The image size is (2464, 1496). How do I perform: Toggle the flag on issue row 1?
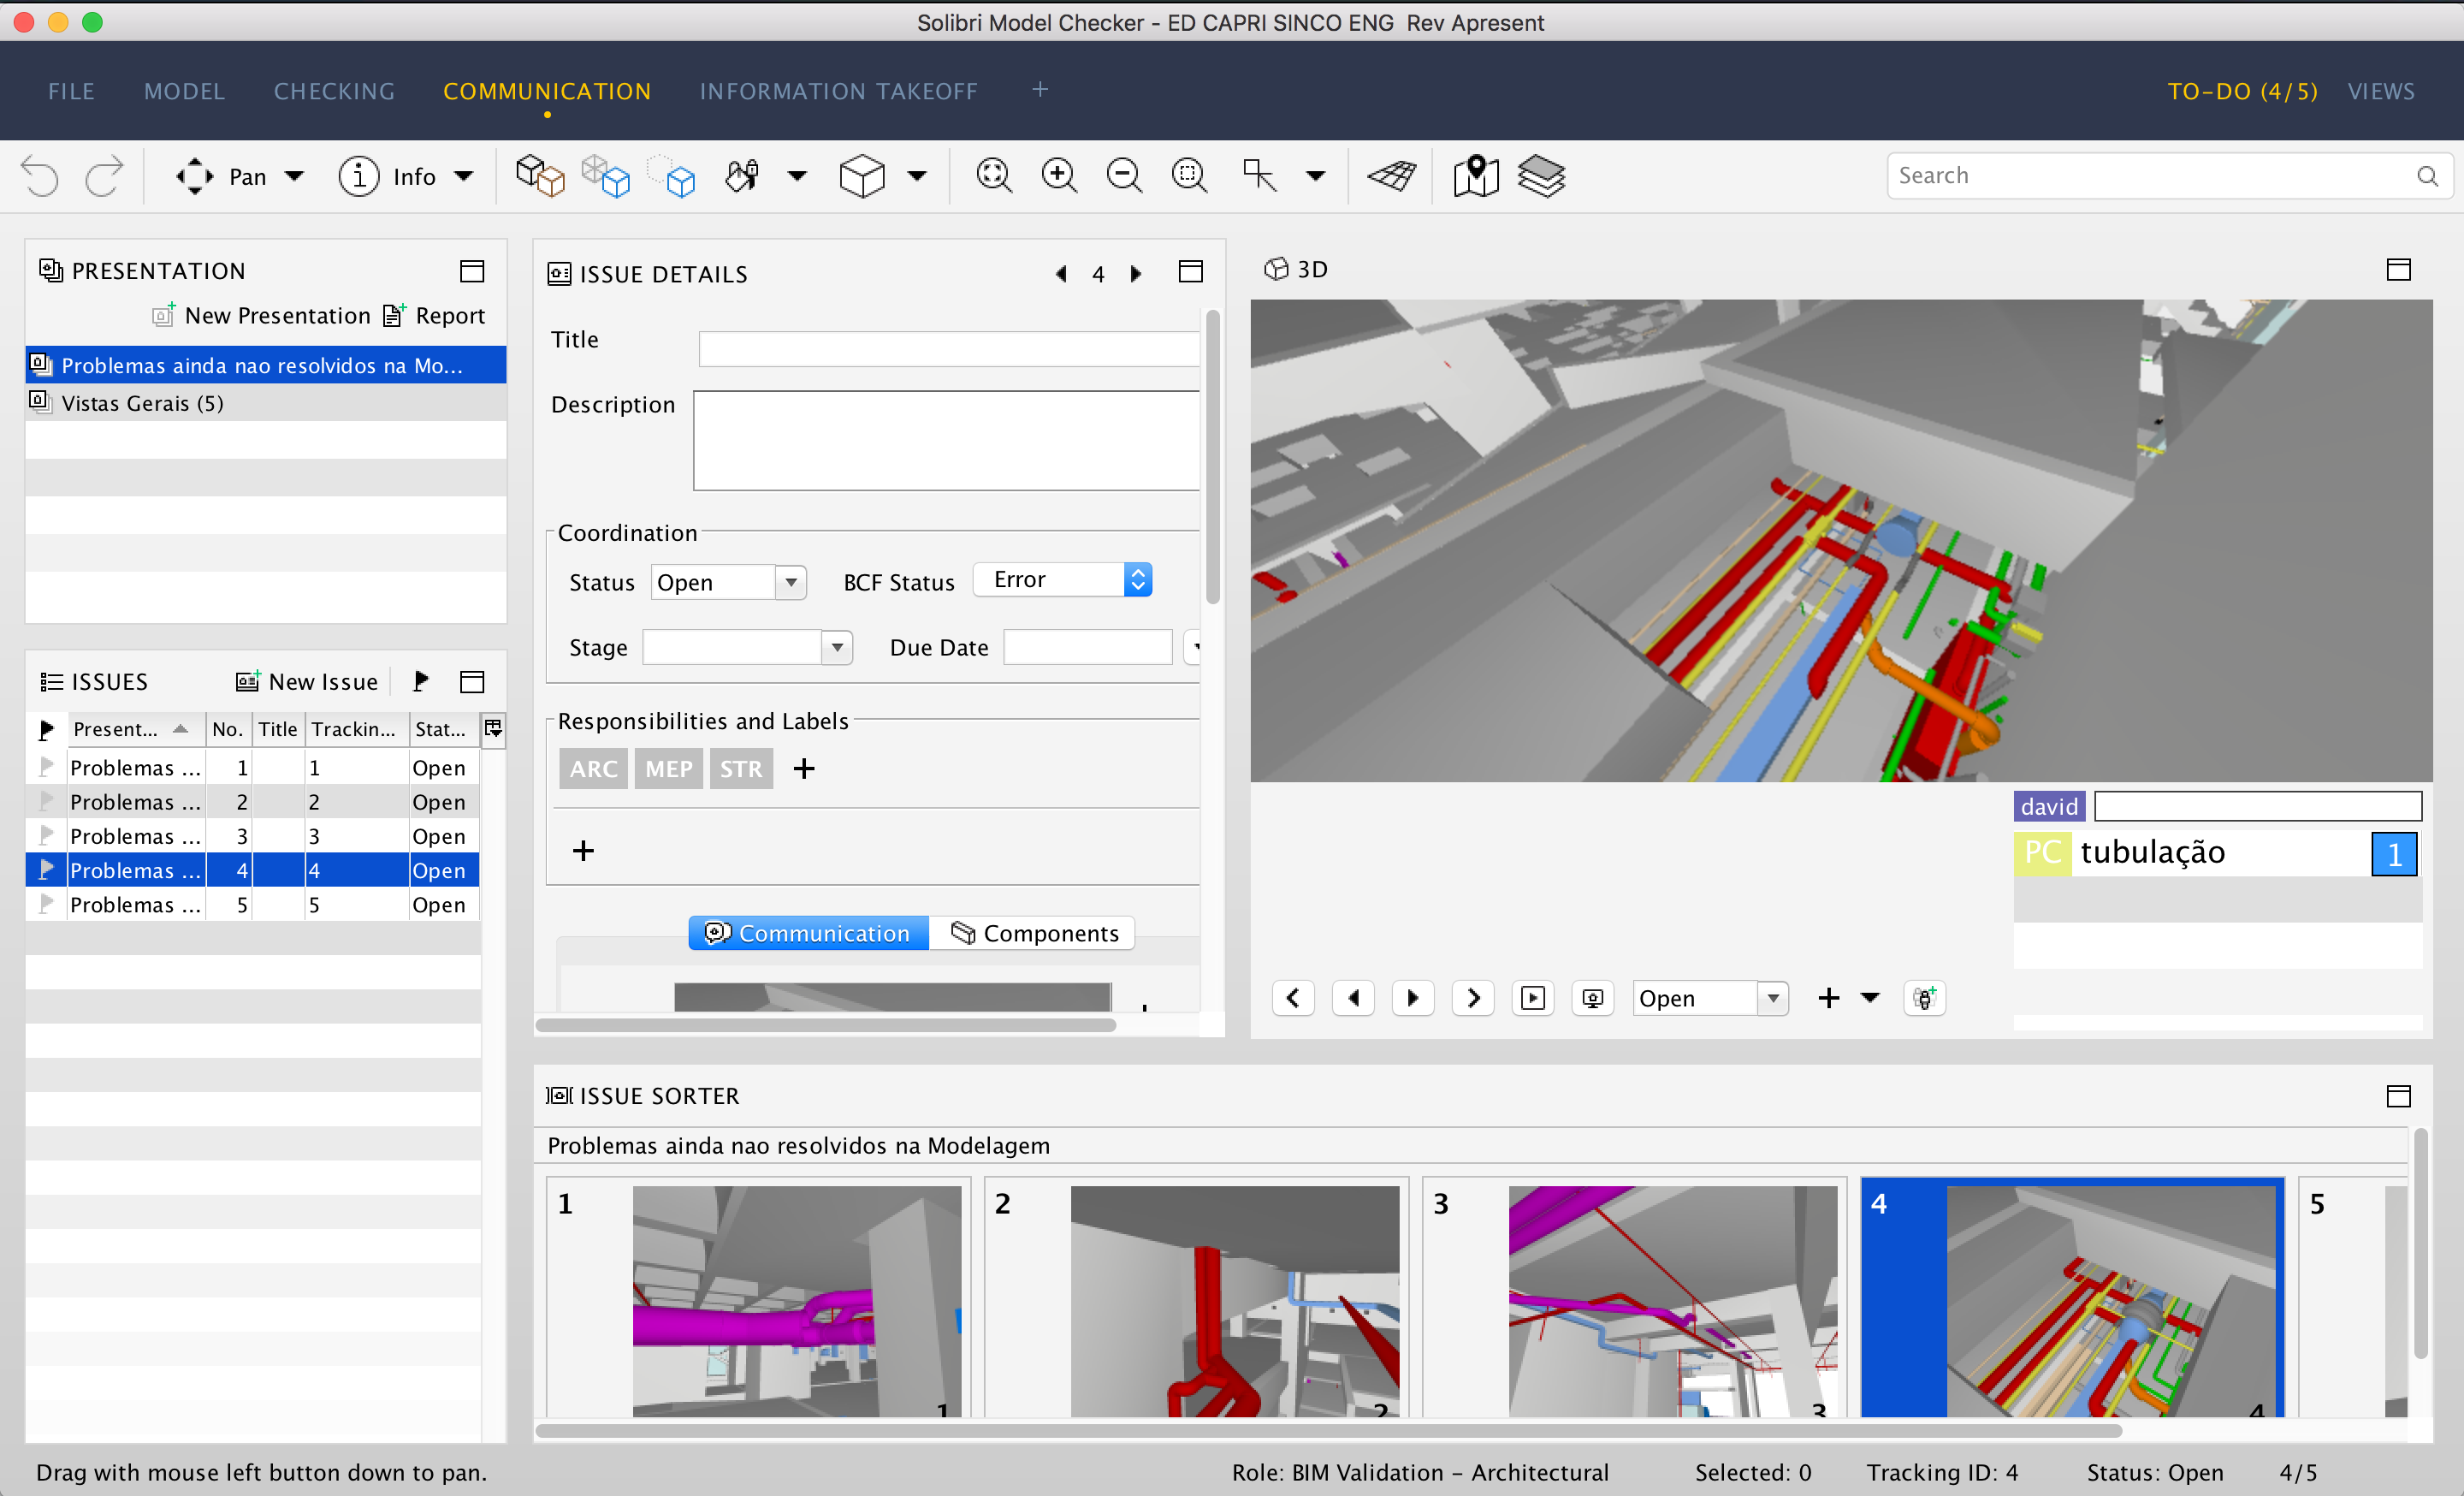point(46,767)
